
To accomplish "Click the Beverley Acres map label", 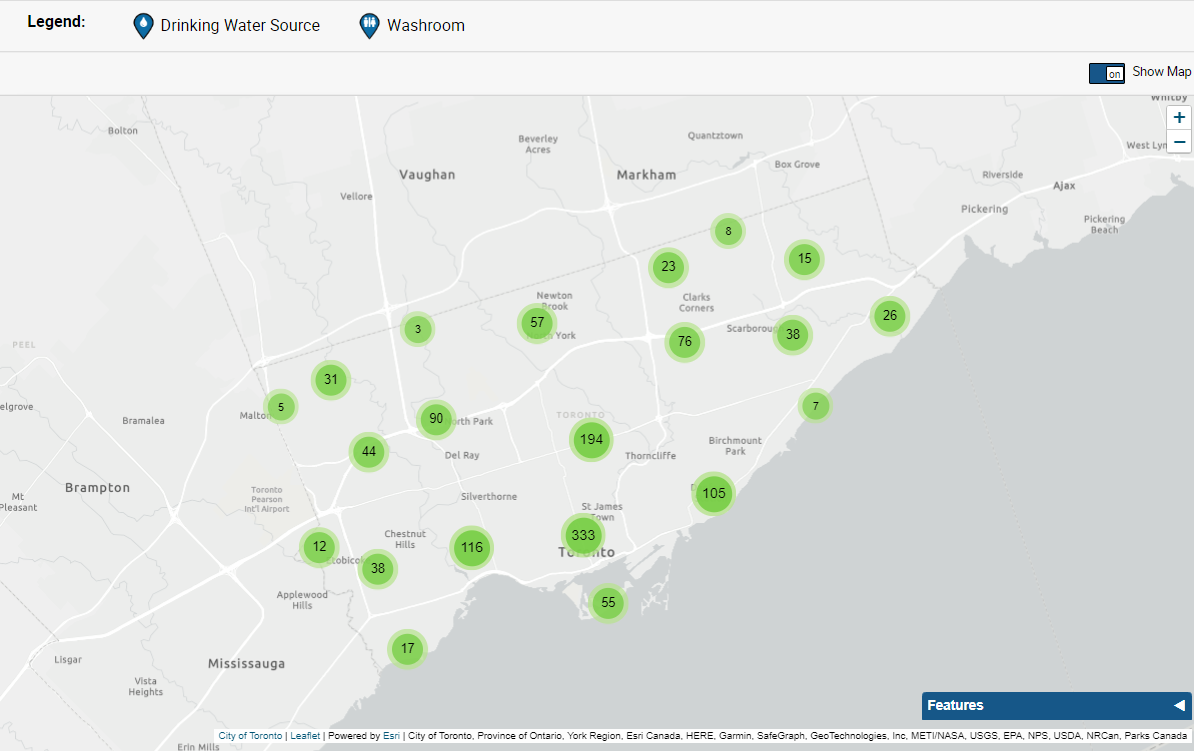I will (538, 144).
